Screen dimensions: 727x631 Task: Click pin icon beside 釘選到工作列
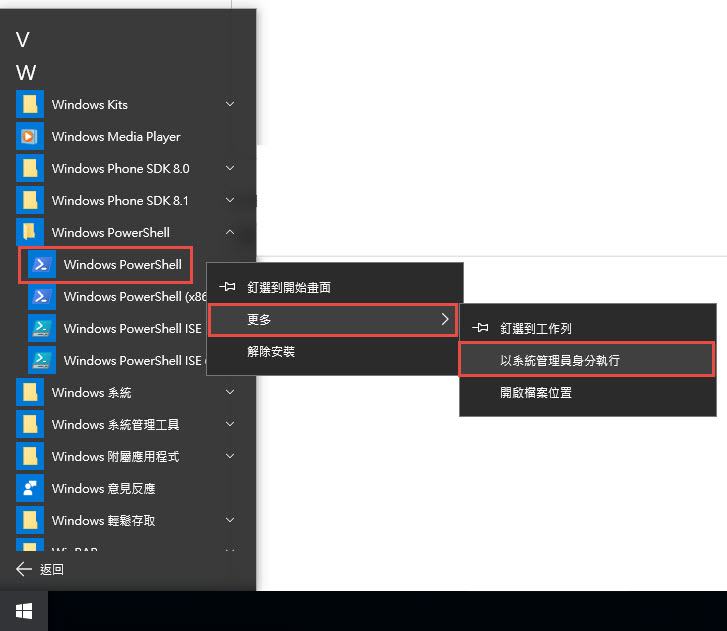480,328
